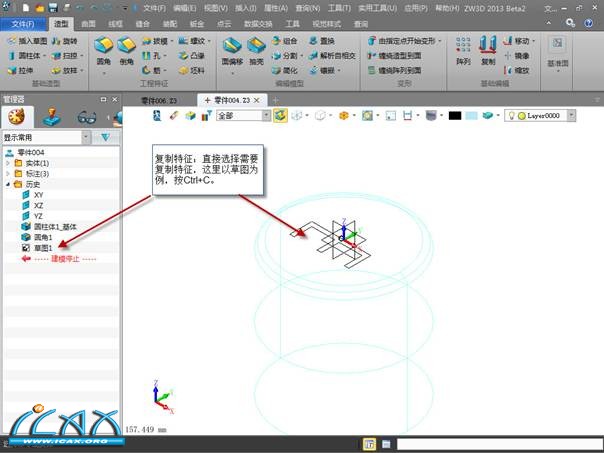
Task: Select the 缩放 scale tool
Action: [x=517, y=70]
